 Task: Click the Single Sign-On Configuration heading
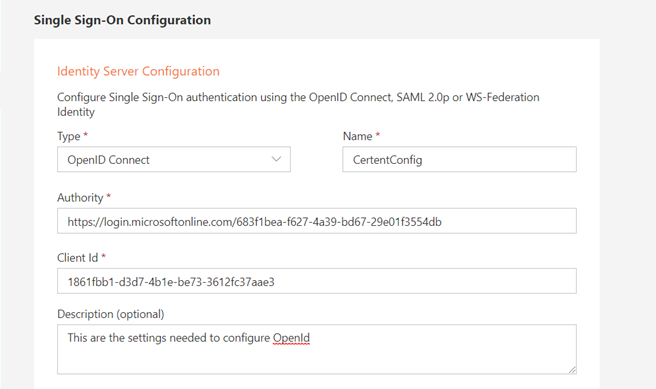coord(122,20)
